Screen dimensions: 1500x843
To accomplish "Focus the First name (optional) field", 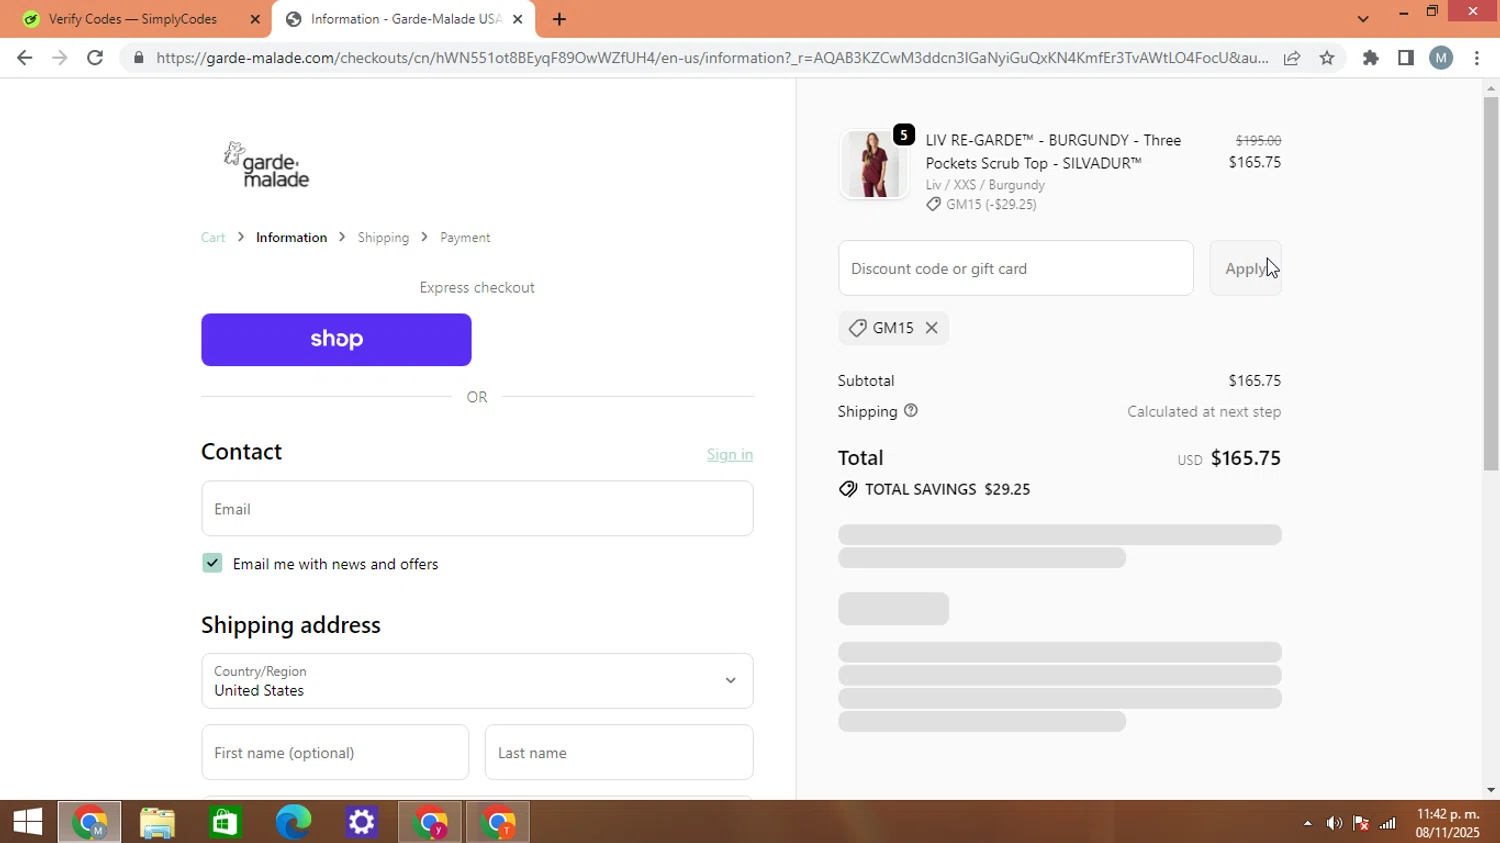I will click(x=335, y=752).
